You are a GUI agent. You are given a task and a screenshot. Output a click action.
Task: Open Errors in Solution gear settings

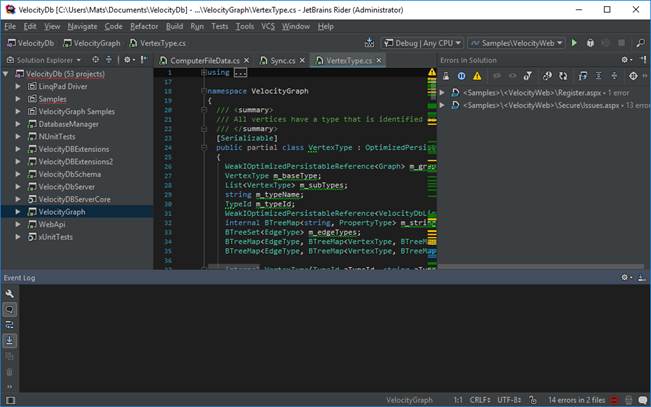point(627,60)
